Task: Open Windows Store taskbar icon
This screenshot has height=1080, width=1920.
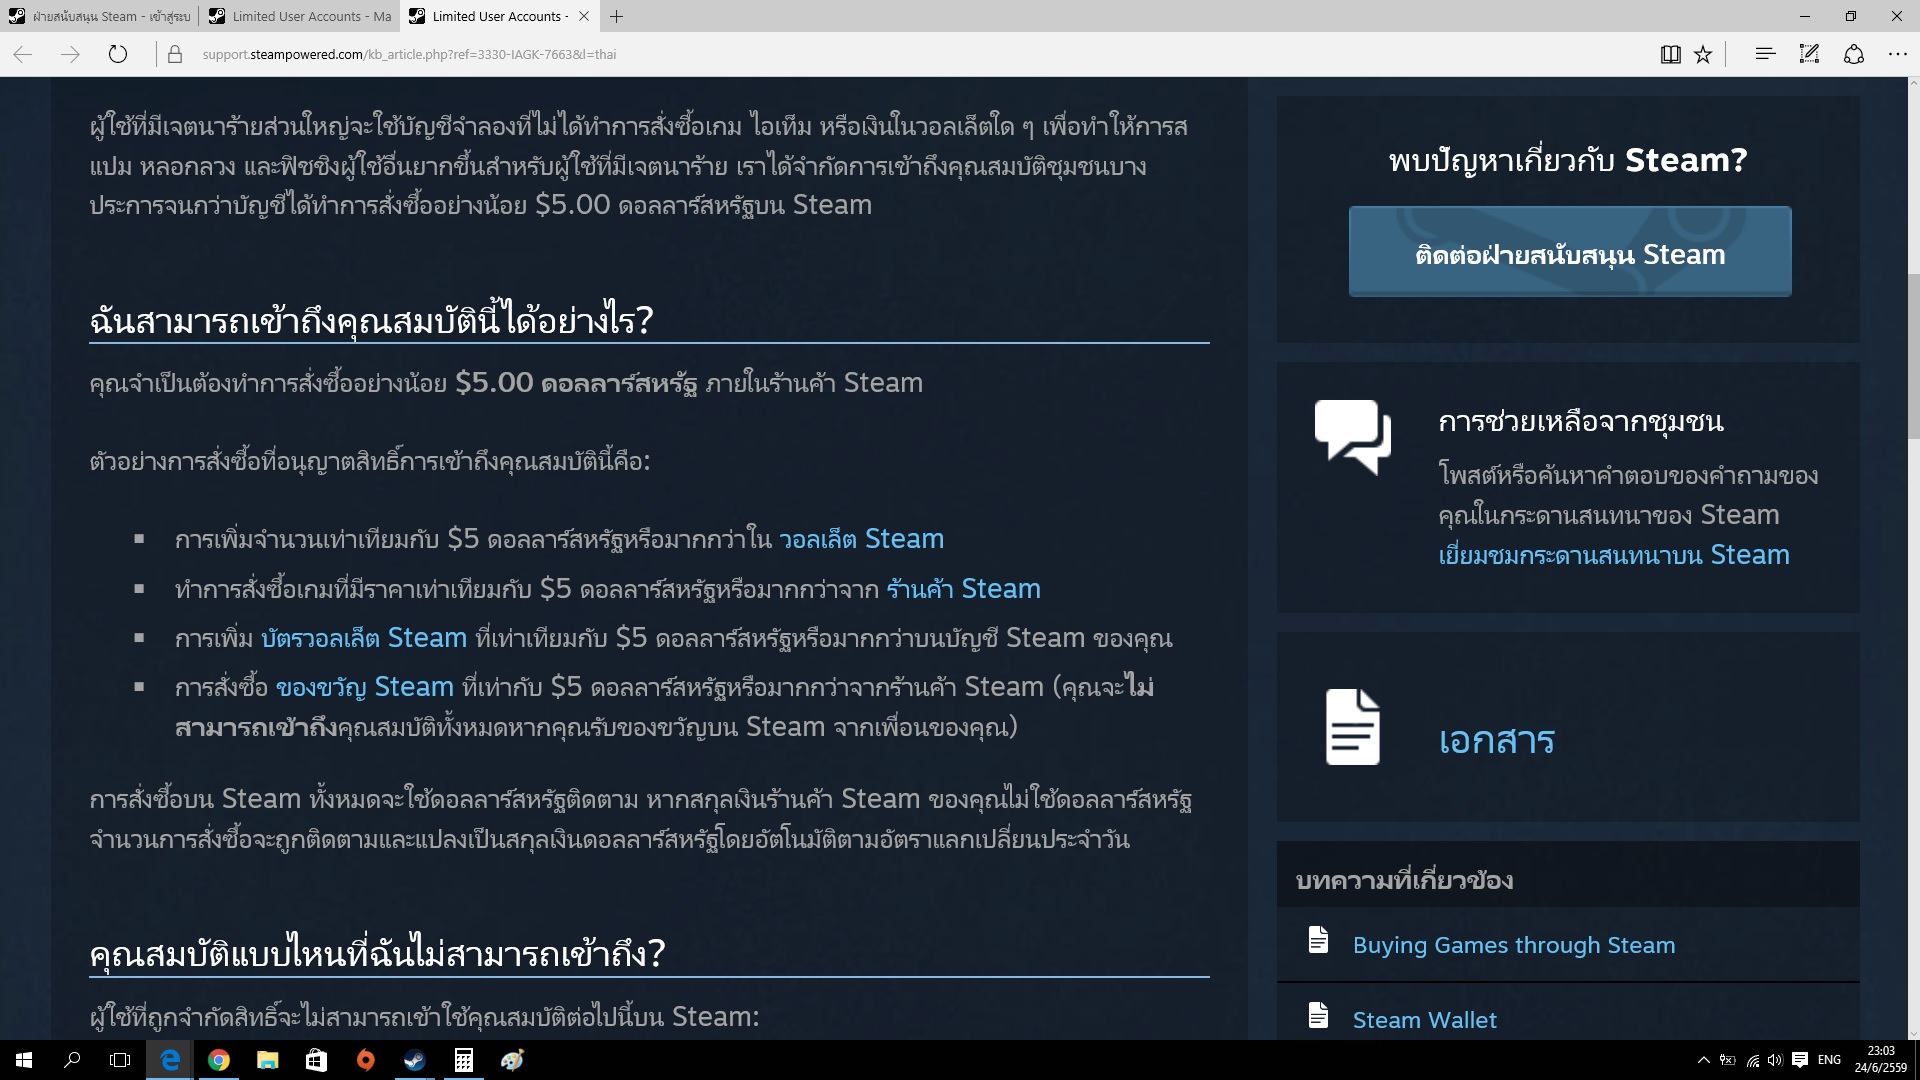Action: pos(316,1060)
